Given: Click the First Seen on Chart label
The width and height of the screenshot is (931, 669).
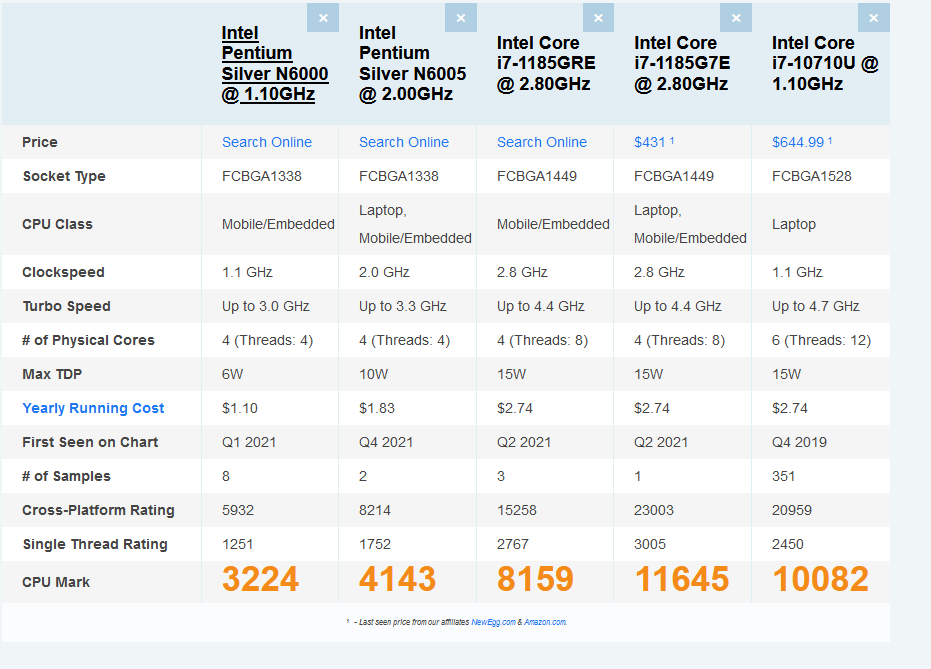Looking at the screenshot, I should [90, 442].
